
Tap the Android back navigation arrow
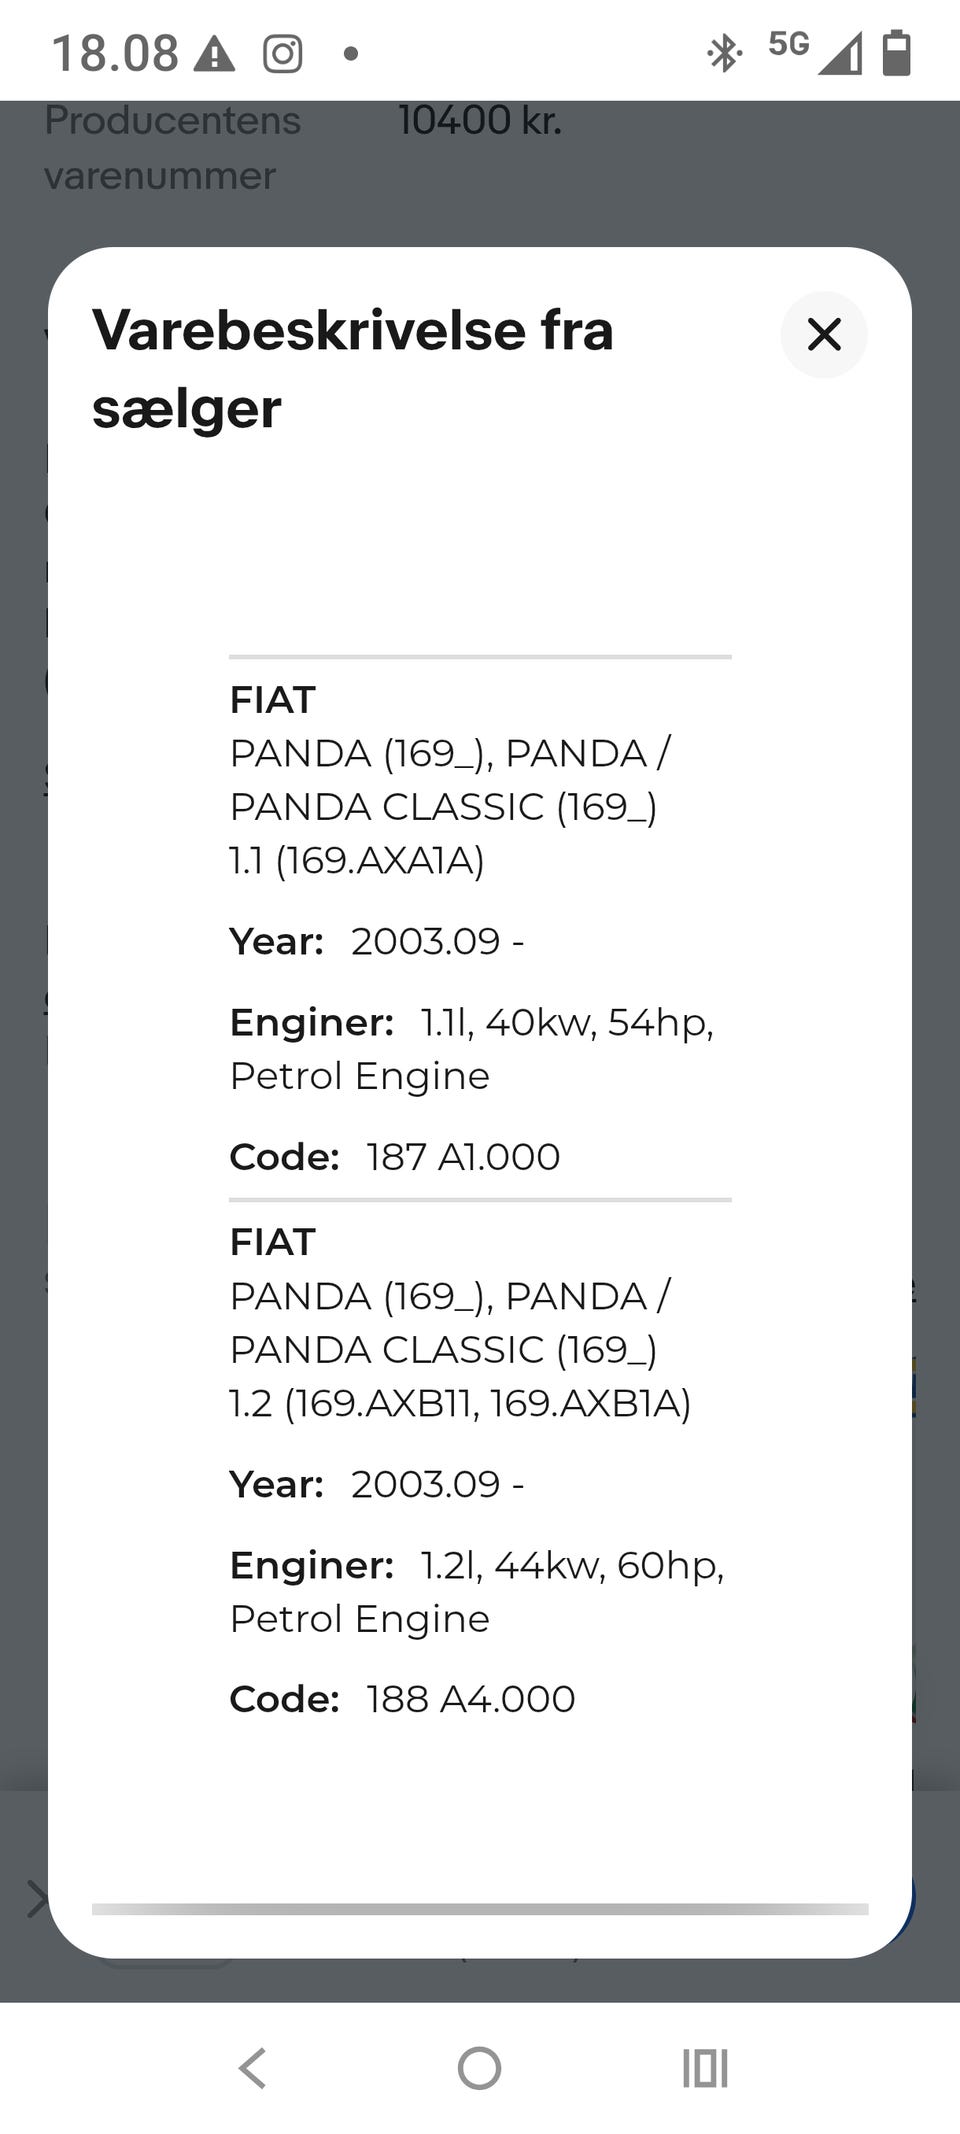point(253,2068)
